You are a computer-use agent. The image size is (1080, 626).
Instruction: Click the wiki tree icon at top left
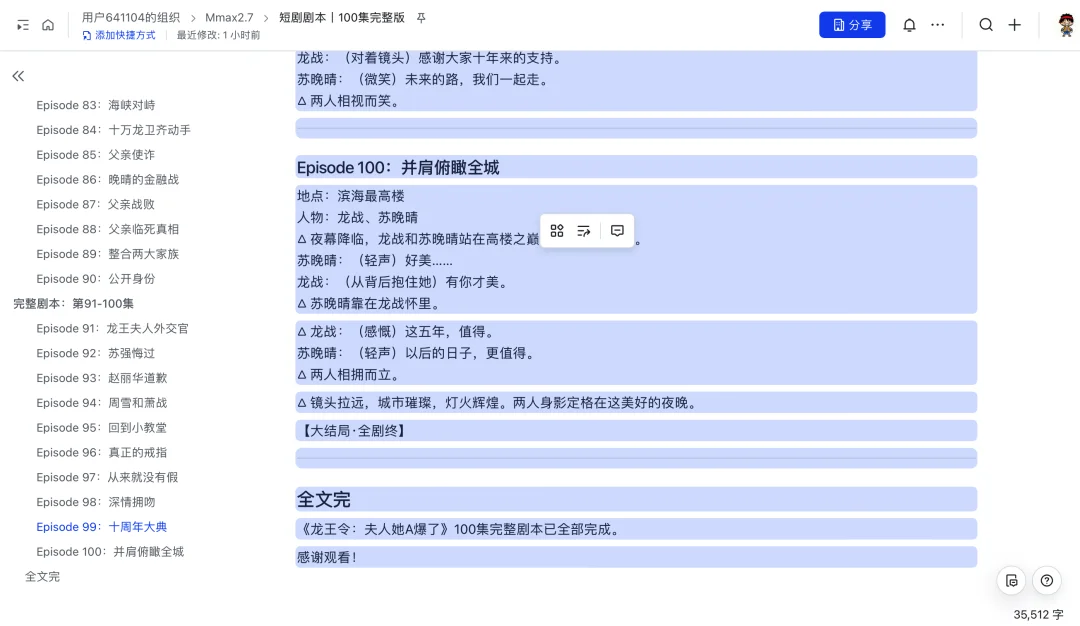pos(21,24)
